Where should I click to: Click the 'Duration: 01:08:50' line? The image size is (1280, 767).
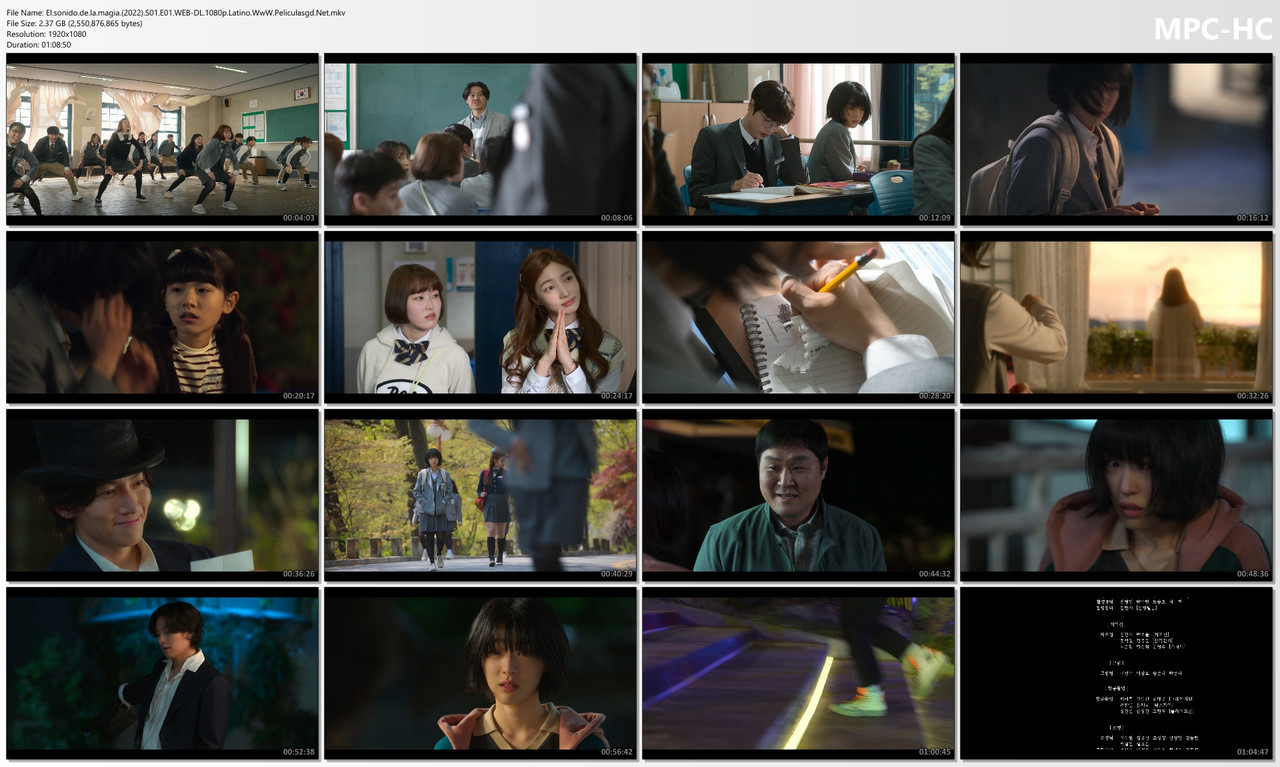(x=39, y=45)
